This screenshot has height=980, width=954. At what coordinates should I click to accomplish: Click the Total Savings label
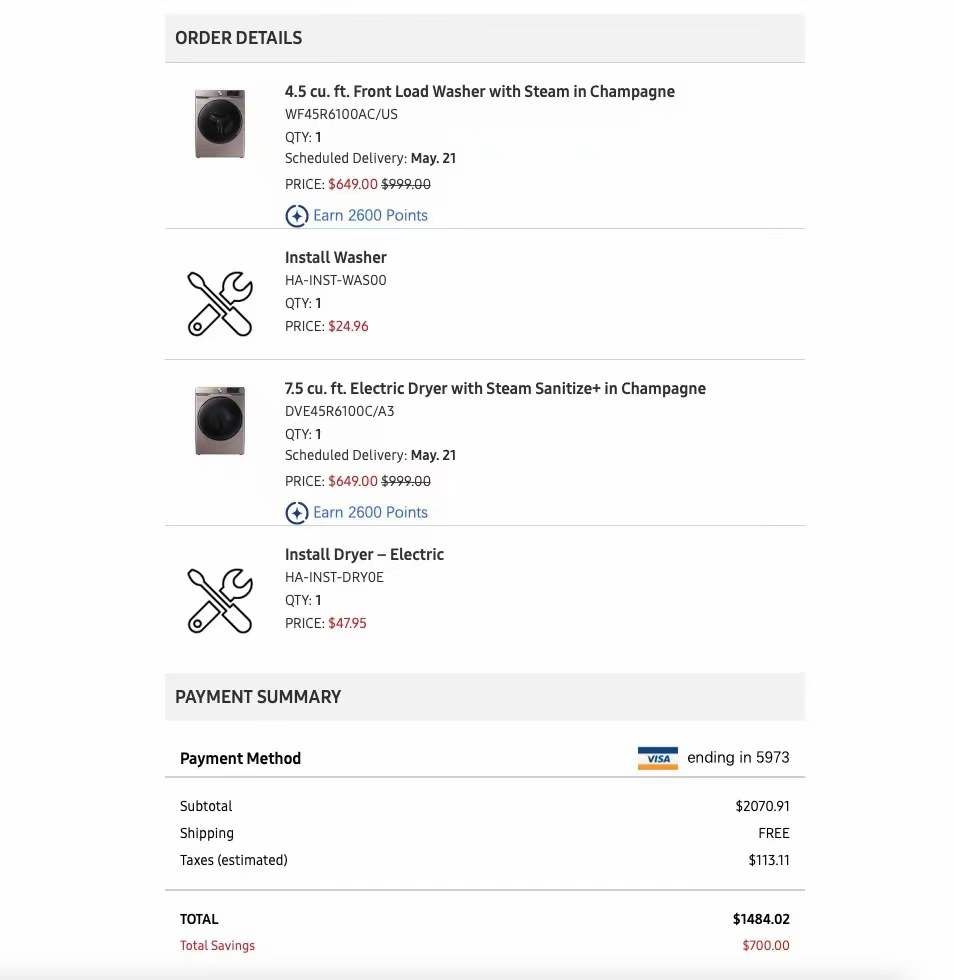click(x=217, y=945)
